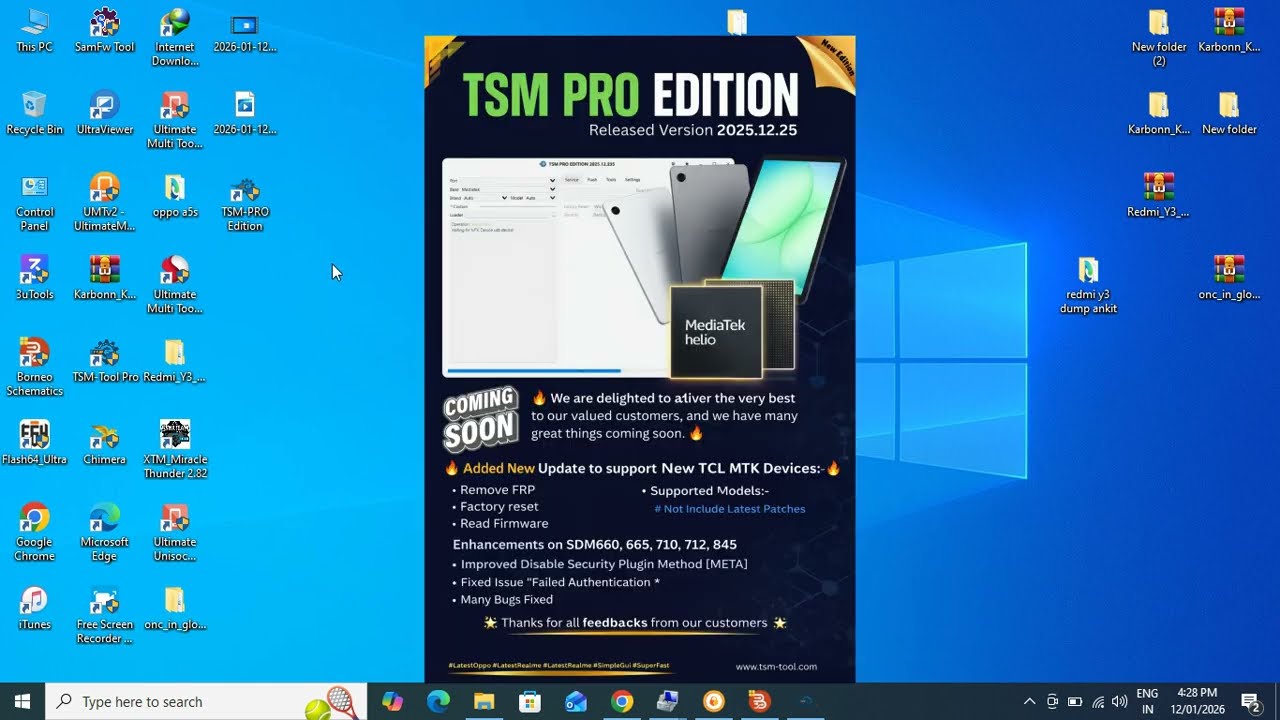Launch TSM-PRO Edition shortcut
The image size is (1280, 720).
click(245, 202)
